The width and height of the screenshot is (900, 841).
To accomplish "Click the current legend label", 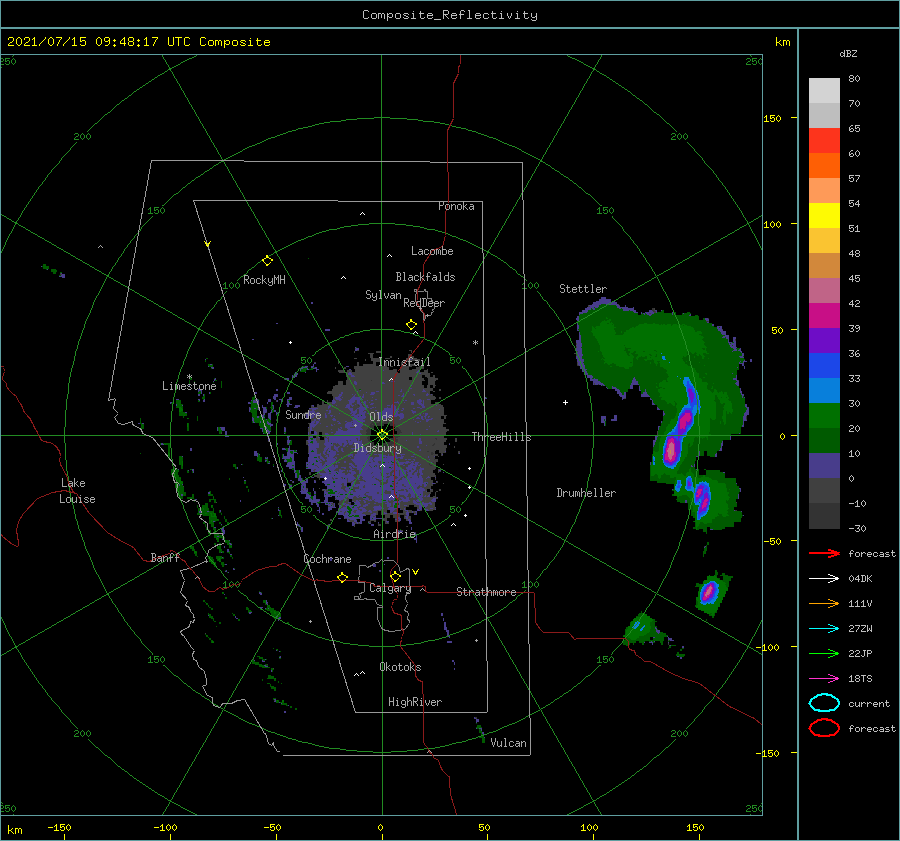I will 868,703.
